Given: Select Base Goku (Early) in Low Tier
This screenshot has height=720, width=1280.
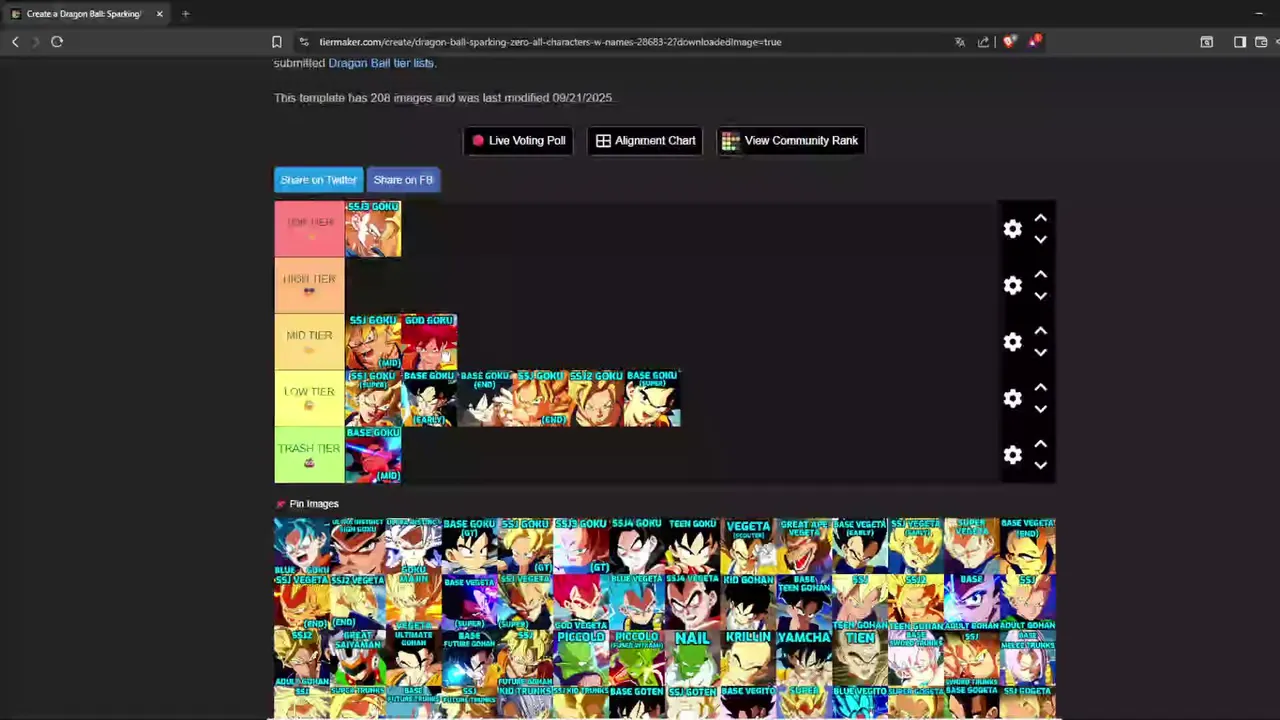Looking at the screenshot, I should pyautogui.click(x=429, y=399).
